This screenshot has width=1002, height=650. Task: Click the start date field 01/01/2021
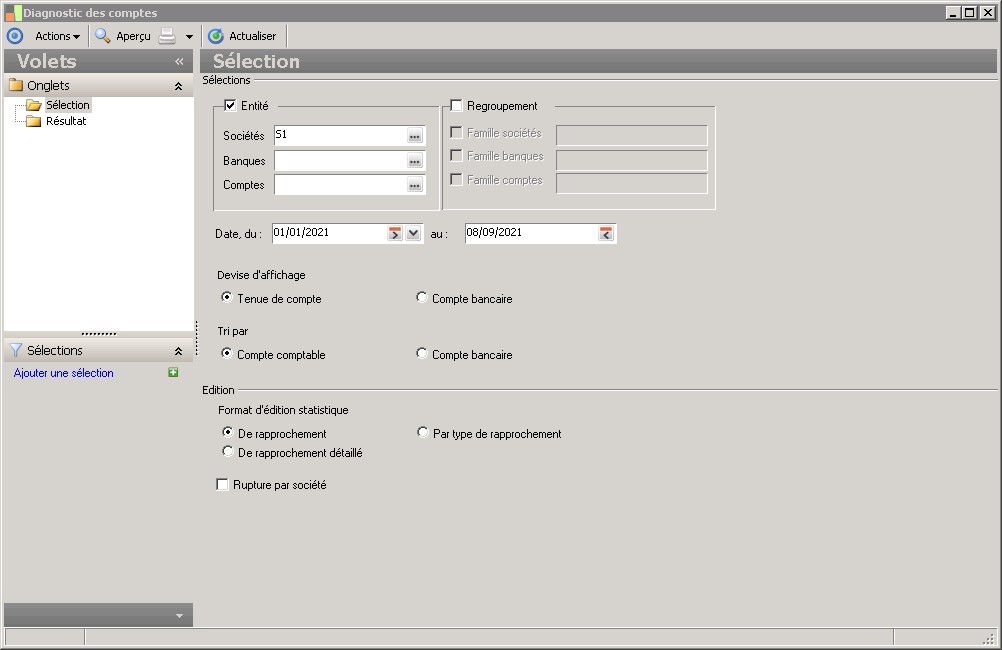pyautogui.click(x=328, y=233)
